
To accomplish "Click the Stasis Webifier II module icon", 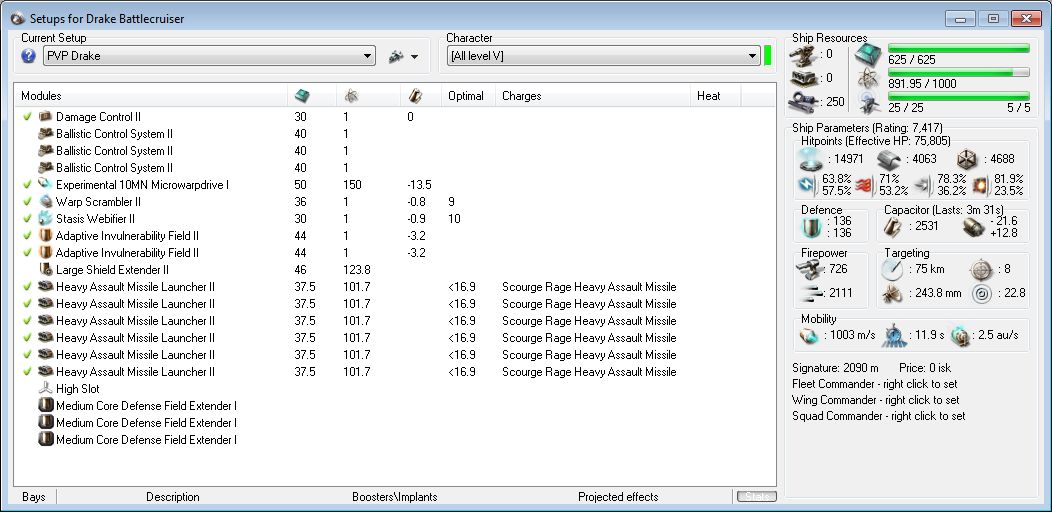I will (46, 219).
